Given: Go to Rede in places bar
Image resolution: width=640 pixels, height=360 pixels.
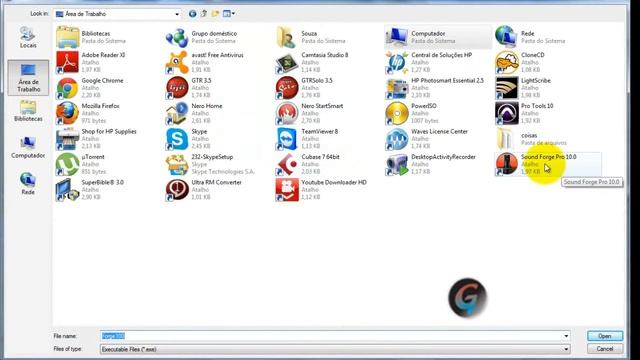Looking at the screenshot, I should pyautogui.click(x=28, y=183).
